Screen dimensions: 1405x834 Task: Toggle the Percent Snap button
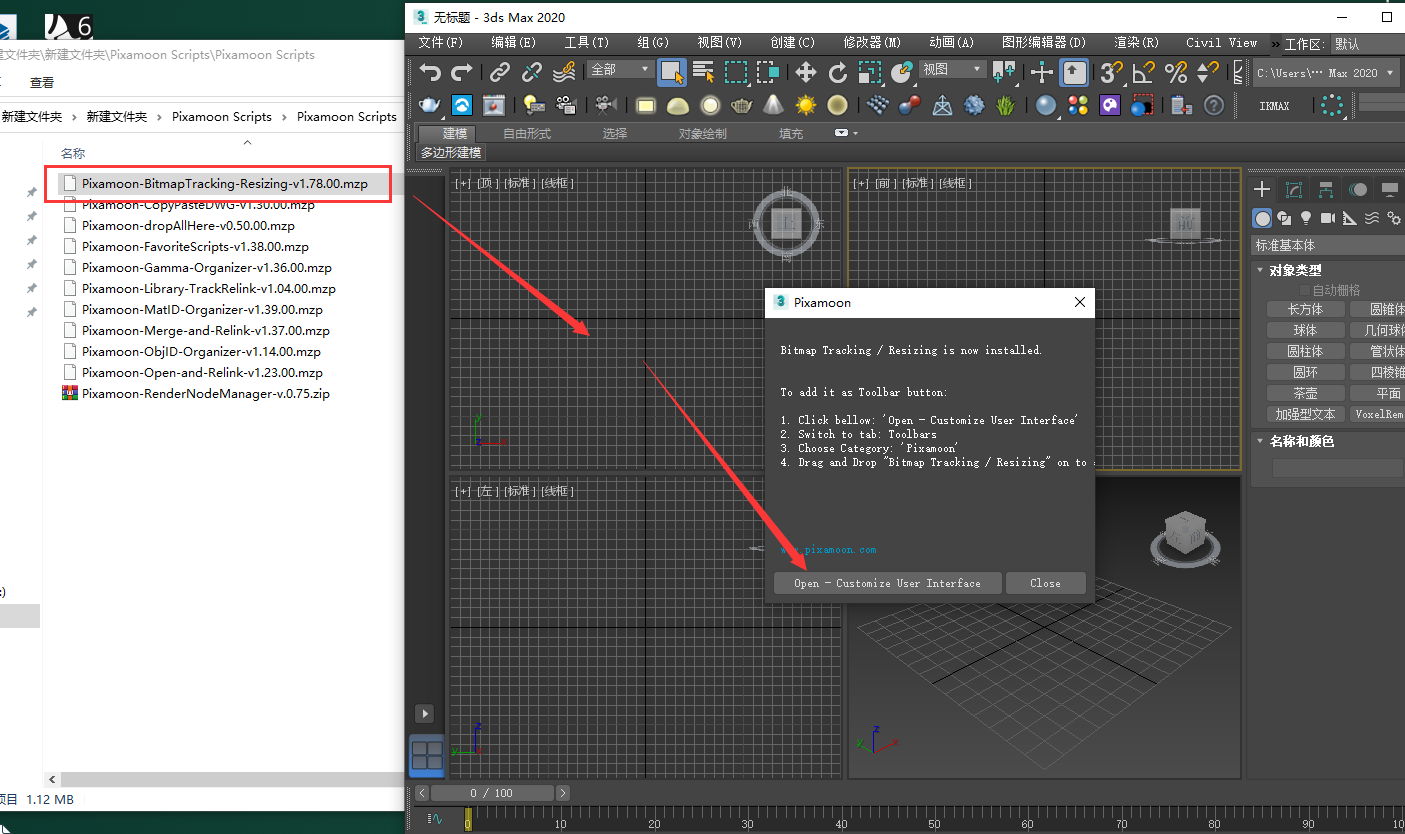click(1176, 72)
